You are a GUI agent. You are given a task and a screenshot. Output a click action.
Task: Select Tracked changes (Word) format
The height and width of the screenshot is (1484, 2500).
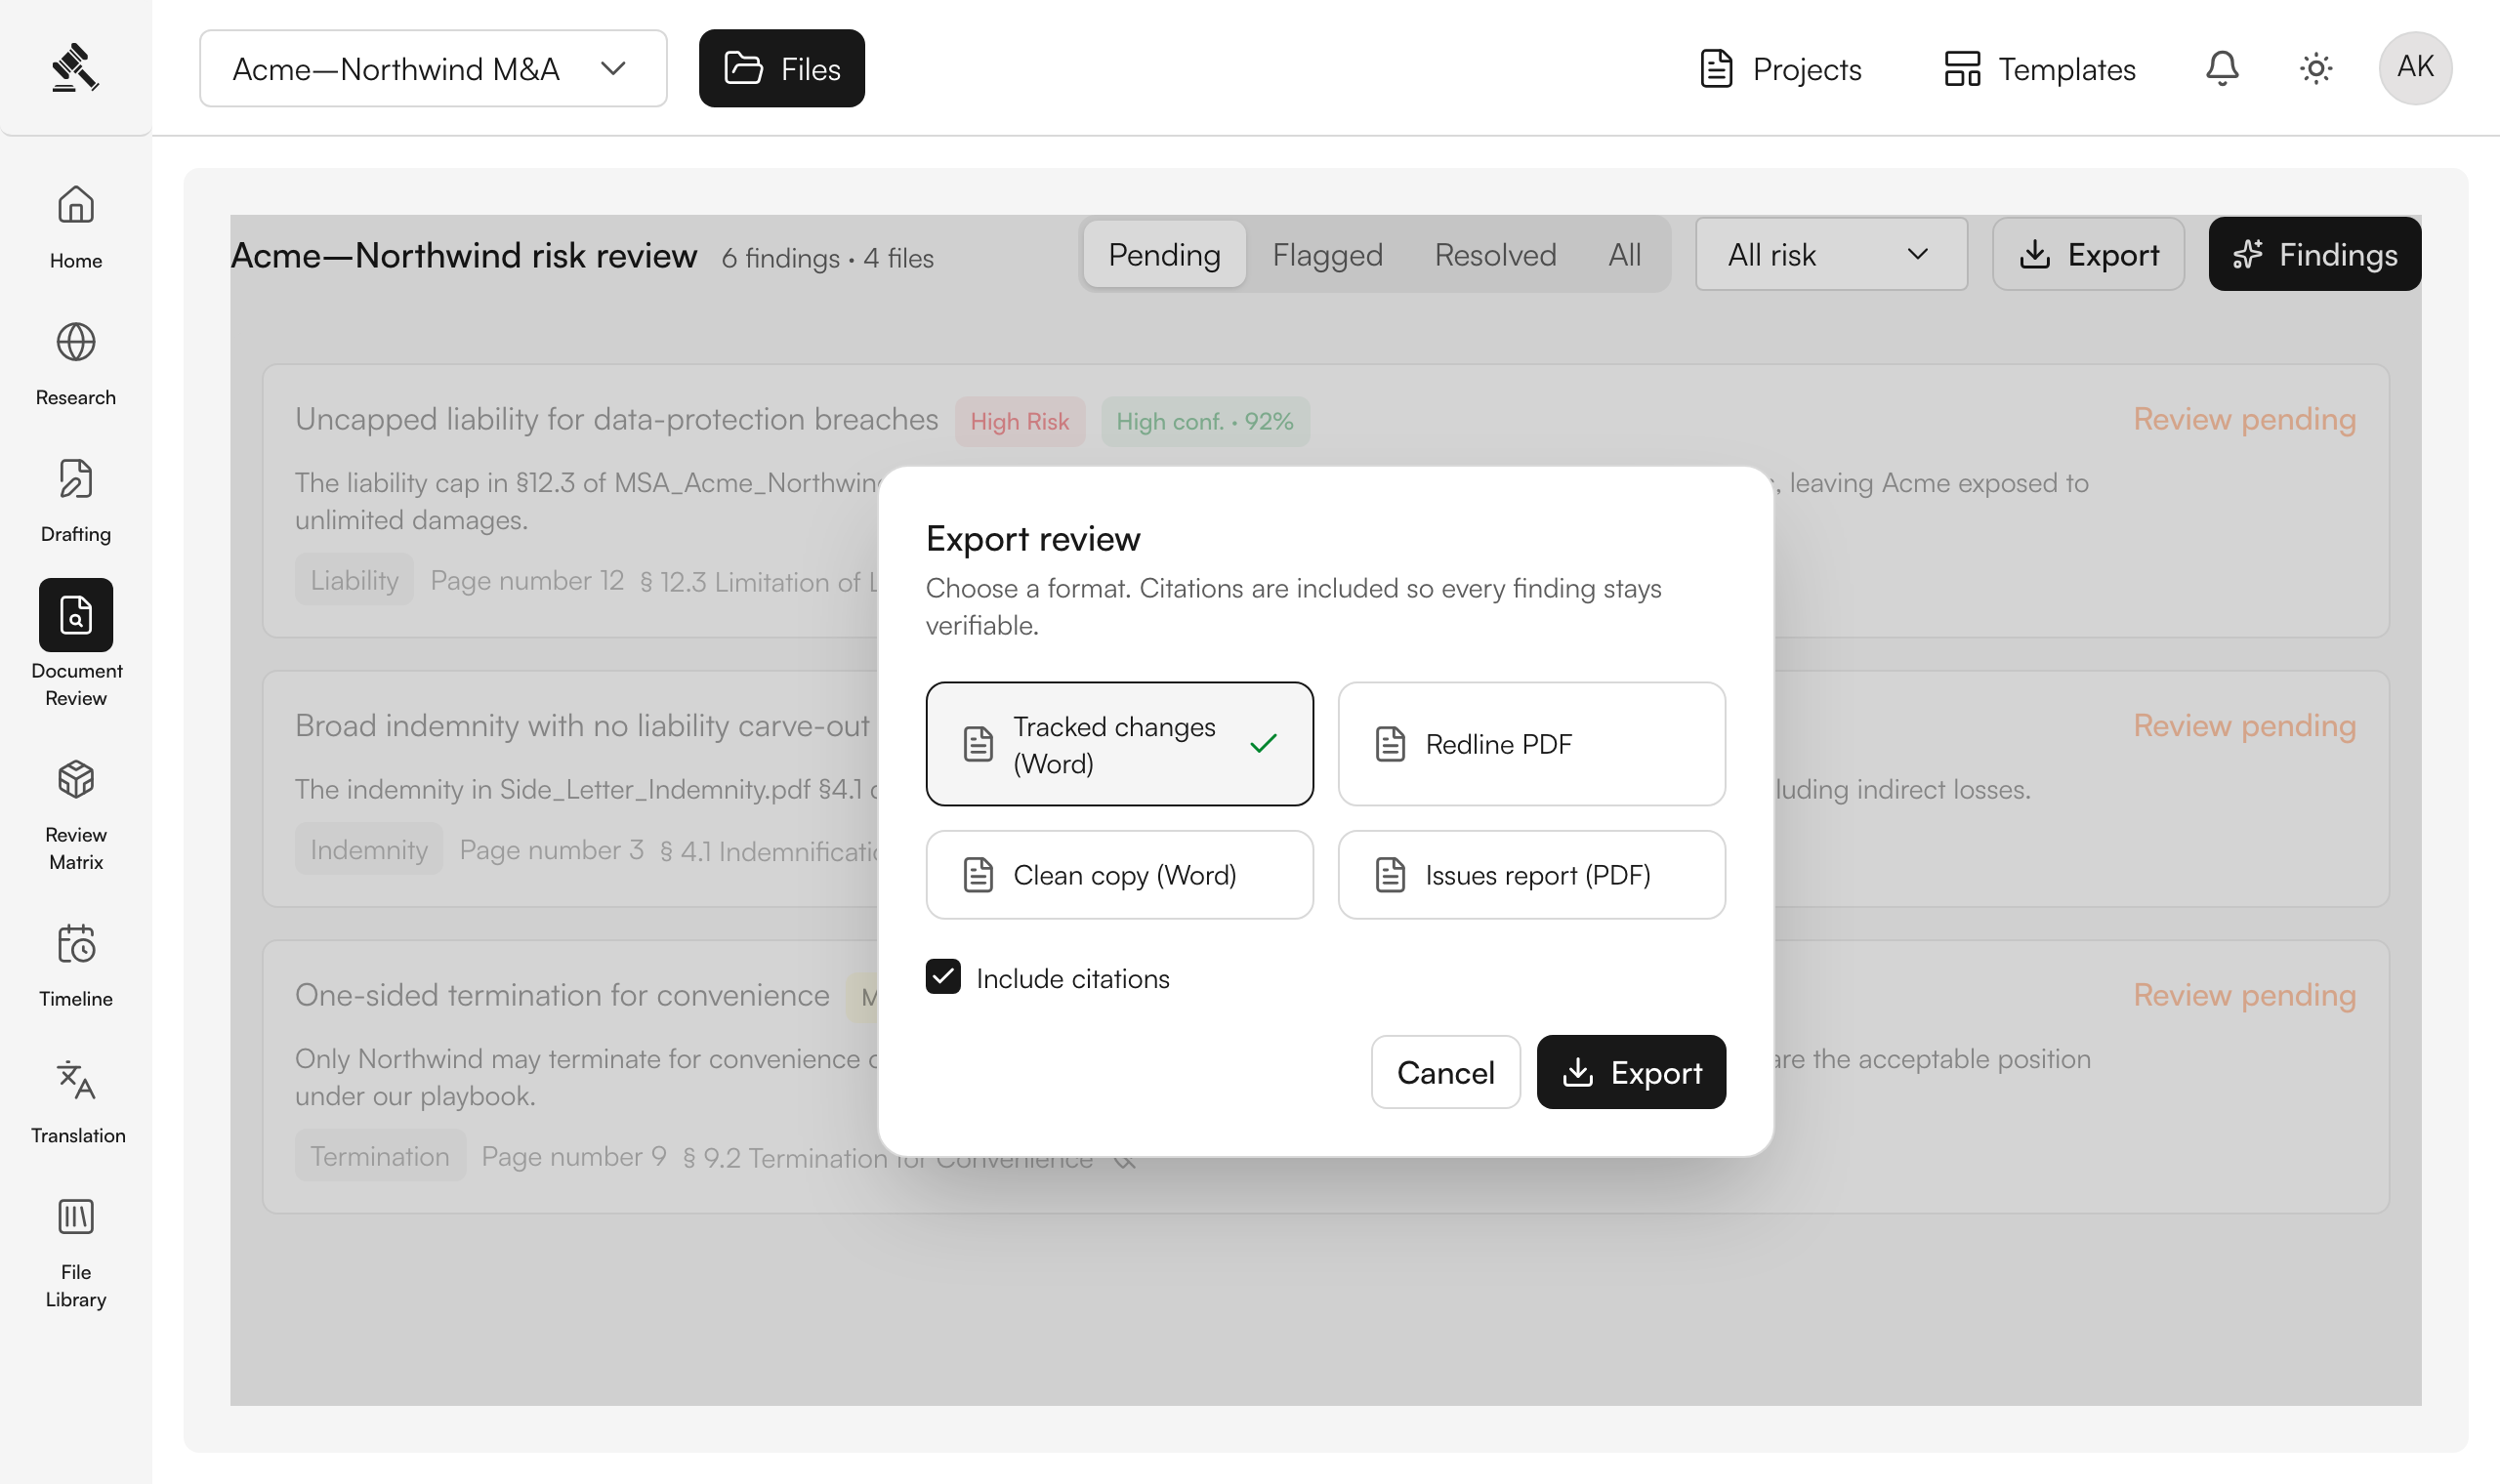(1119, 744)
